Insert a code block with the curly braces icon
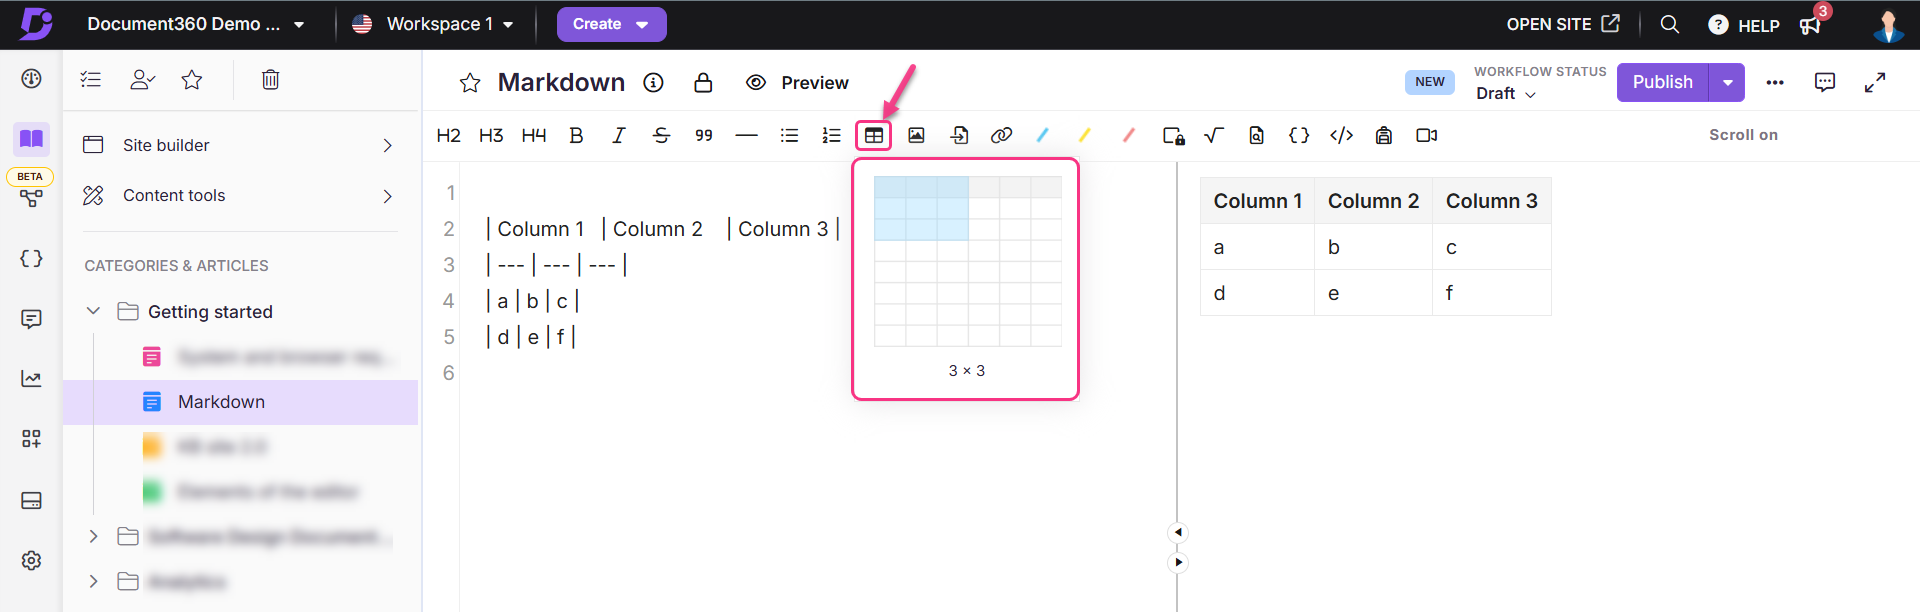The width and height of the screenshot is (1920, 612). [x=1298, y=136]
